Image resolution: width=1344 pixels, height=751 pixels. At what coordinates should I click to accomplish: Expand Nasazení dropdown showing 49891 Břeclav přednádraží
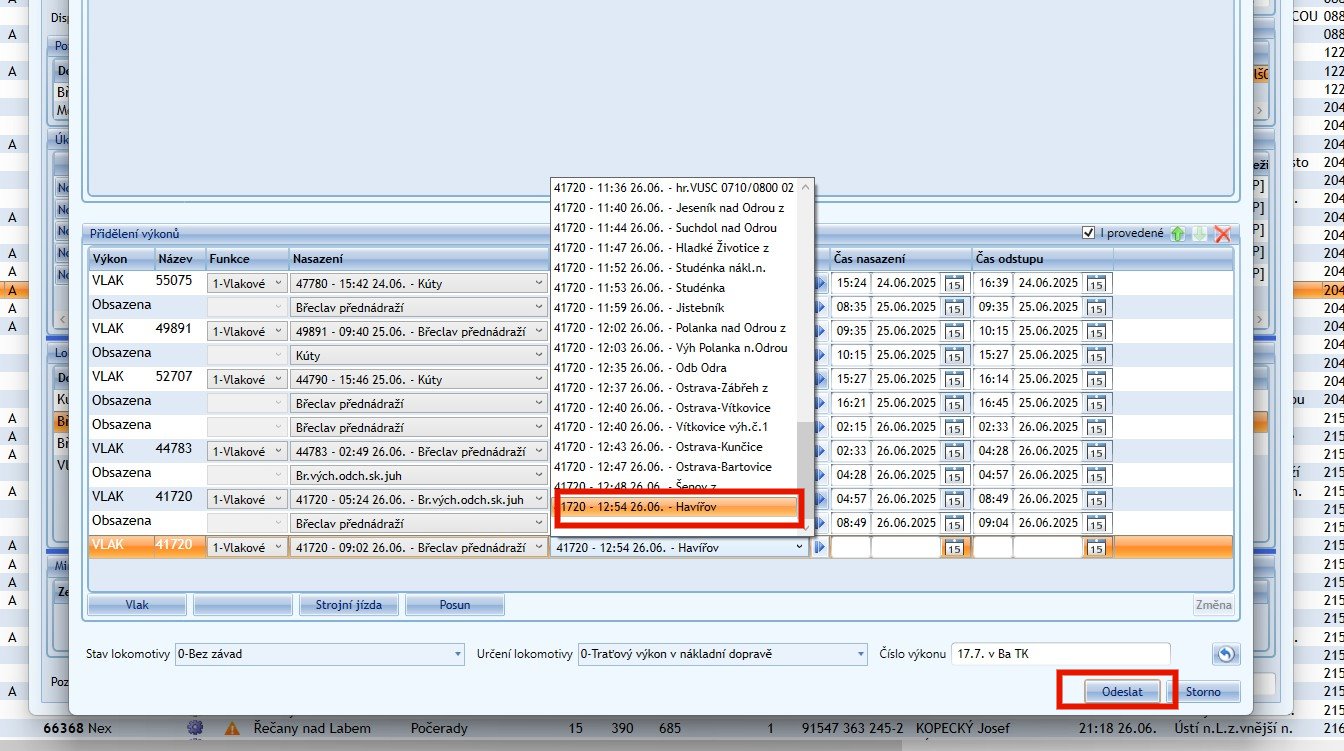[539, 331]
